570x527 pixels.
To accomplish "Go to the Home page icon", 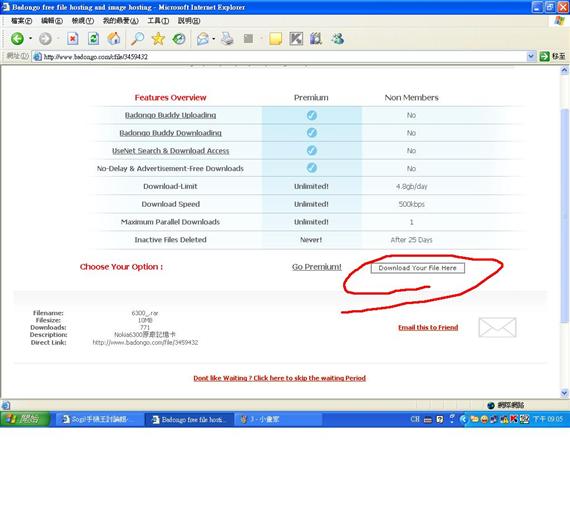I will tap(114, 39).
